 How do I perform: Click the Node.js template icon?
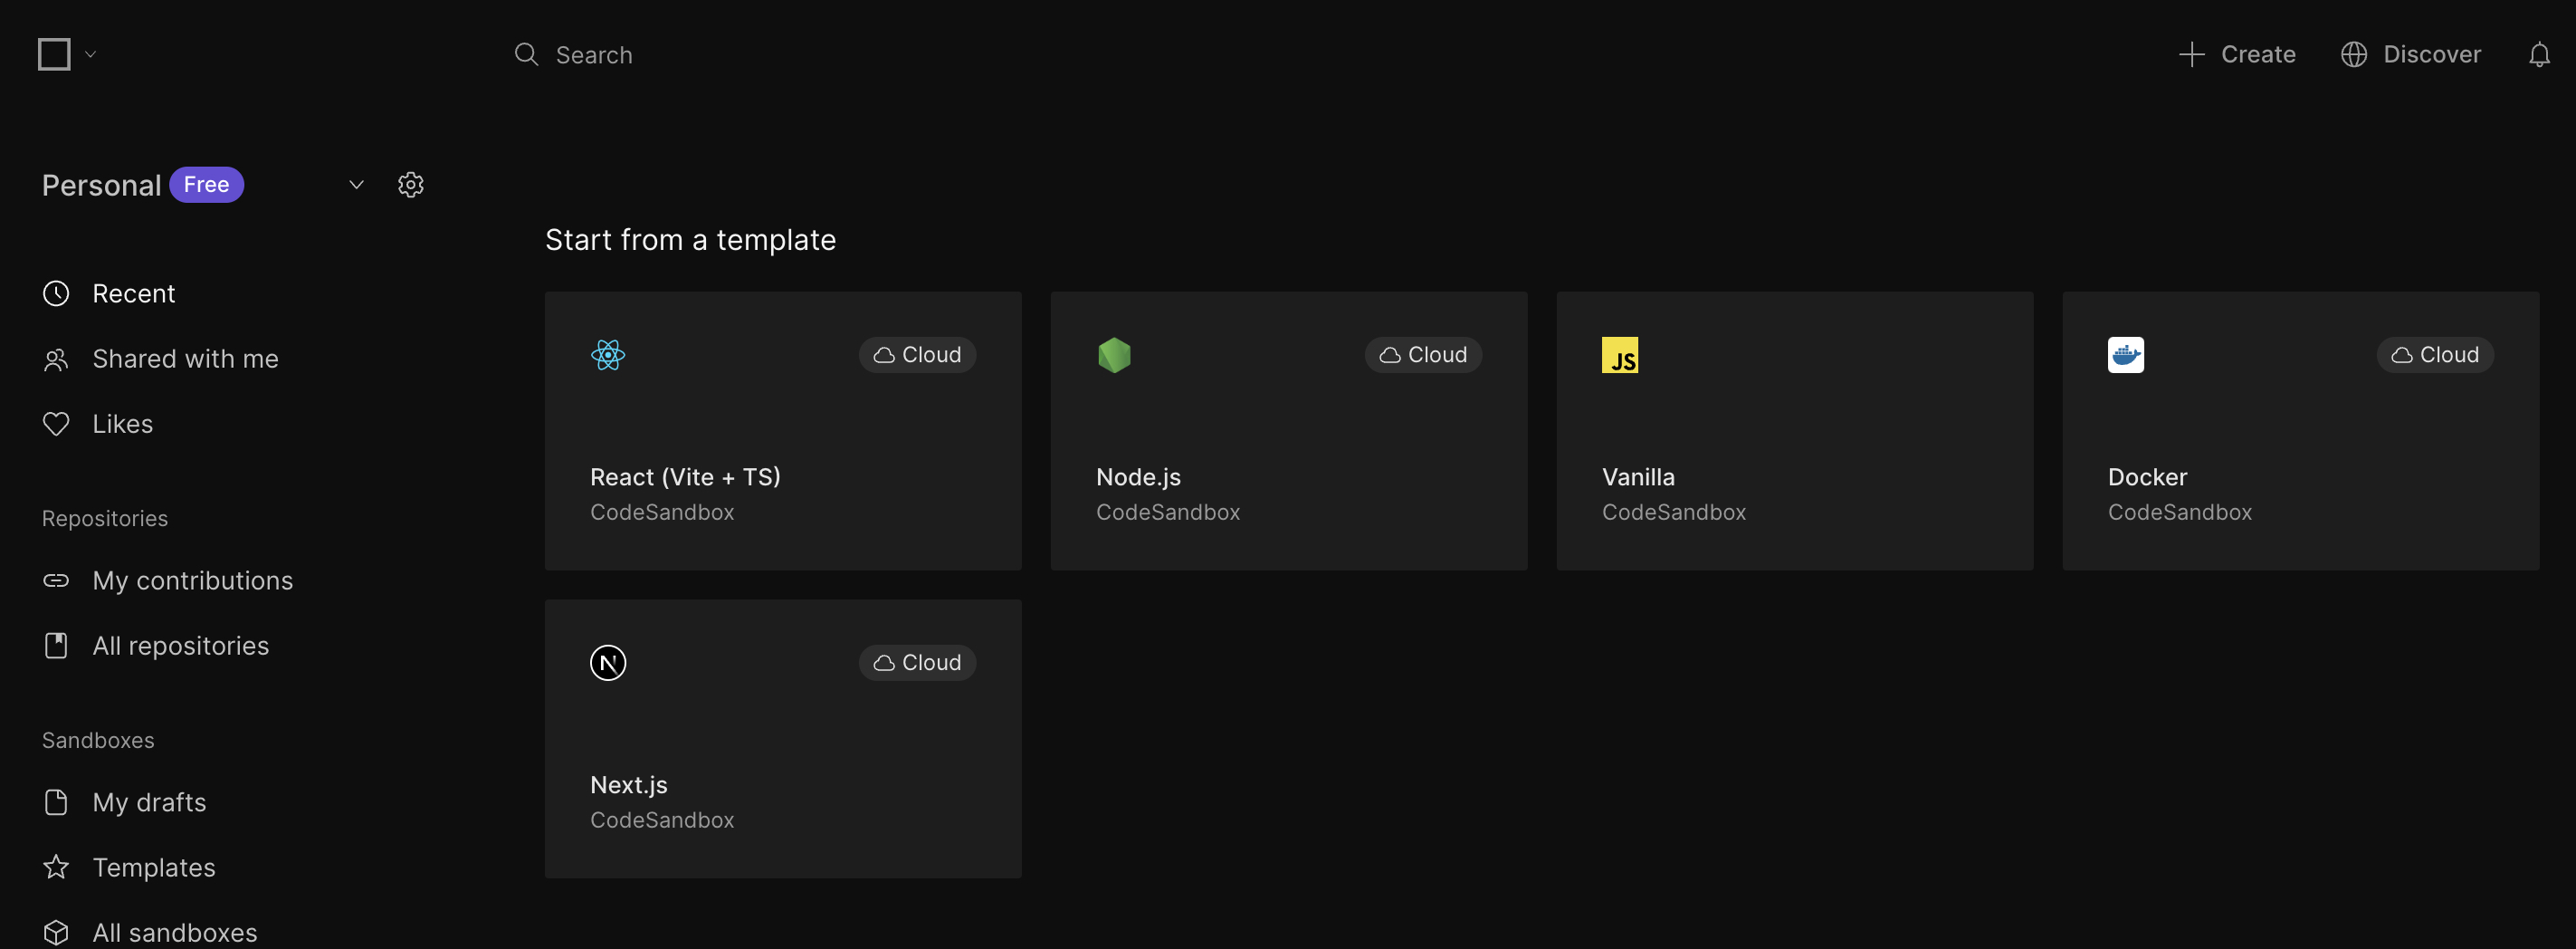pyautogui.click(x=1113, y=354)
